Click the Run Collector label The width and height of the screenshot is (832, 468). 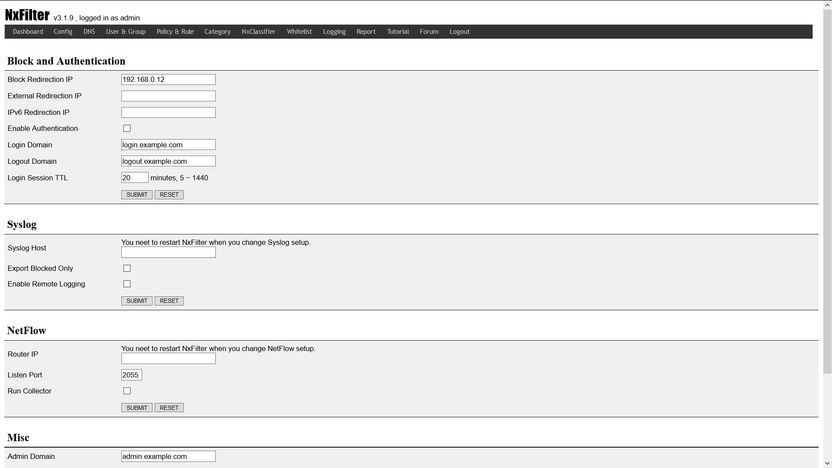[29, 391]
